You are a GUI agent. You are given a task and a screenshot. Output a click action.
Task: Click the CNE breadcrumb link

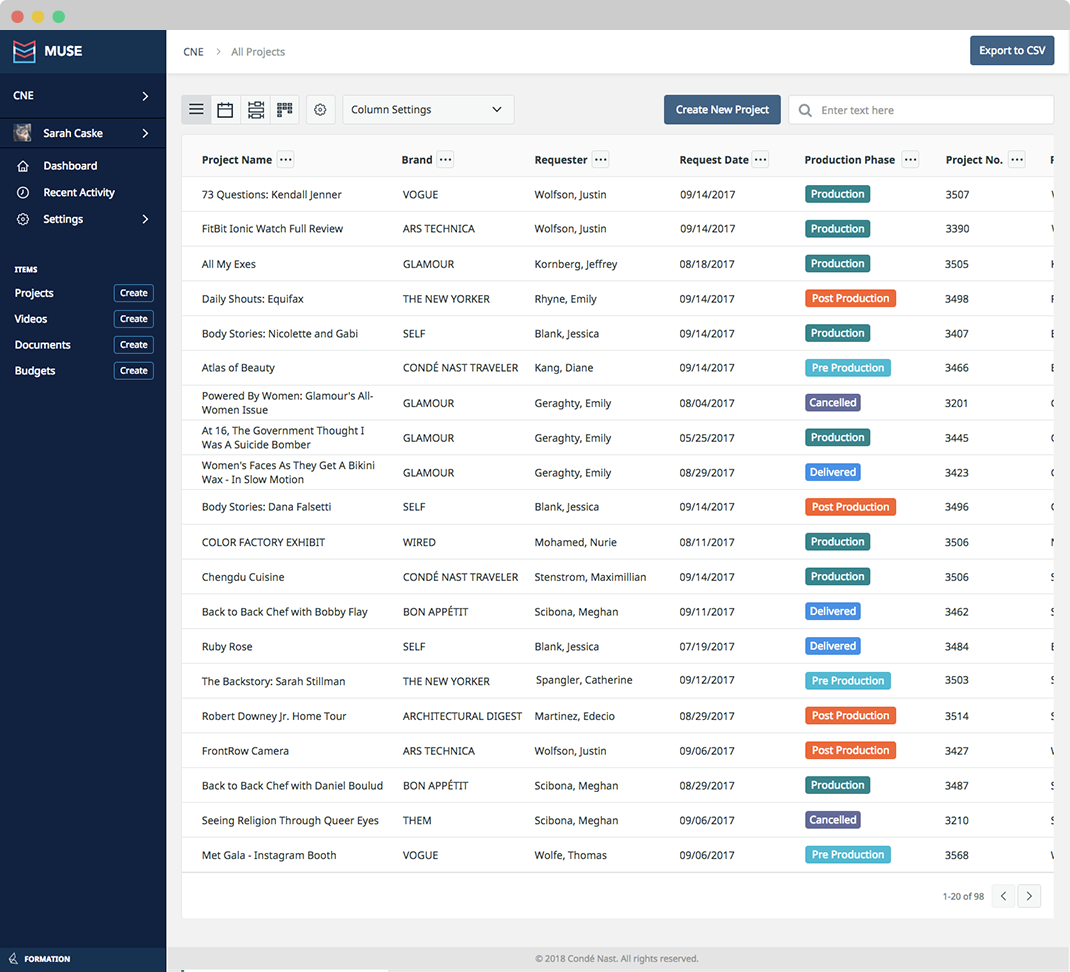(193, 52)
